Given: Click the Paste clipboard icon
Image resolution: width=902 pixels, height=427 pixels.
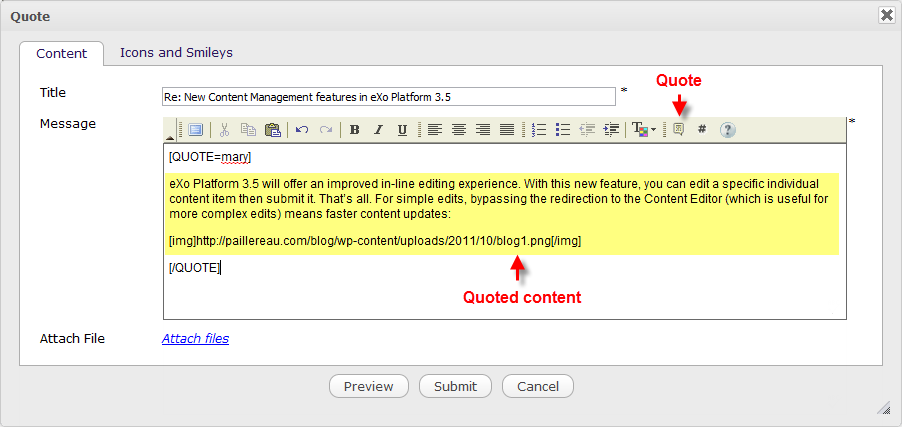Looking at the screenshot, I should pos(272,130).
